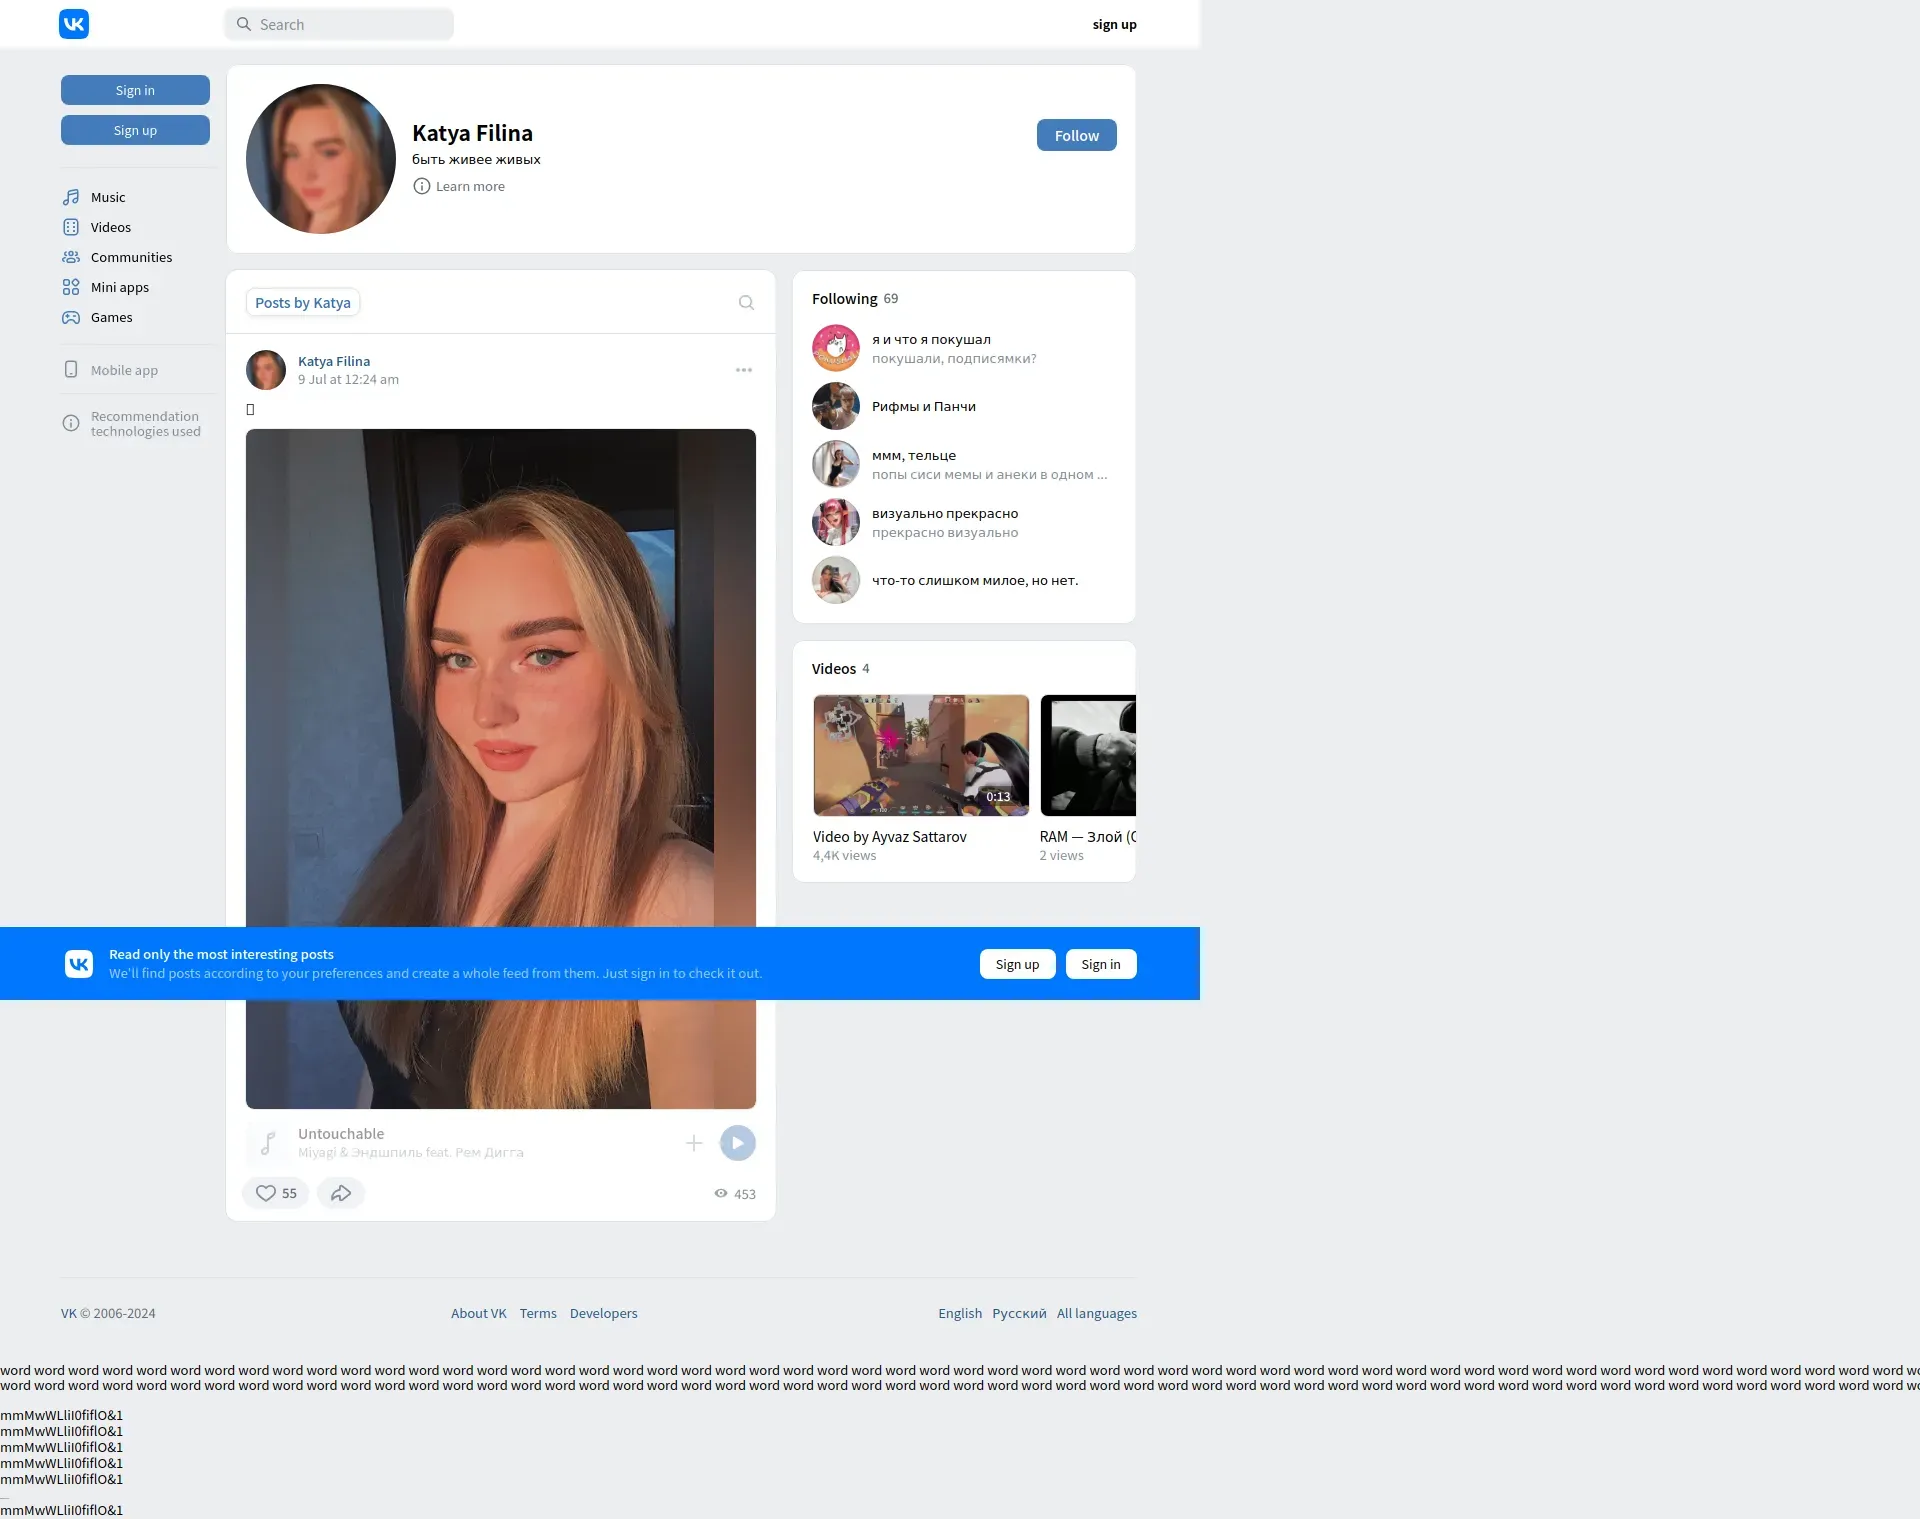Open Communities from the sidebar
1920x1519 pixels.
click(x=130, y=257)
